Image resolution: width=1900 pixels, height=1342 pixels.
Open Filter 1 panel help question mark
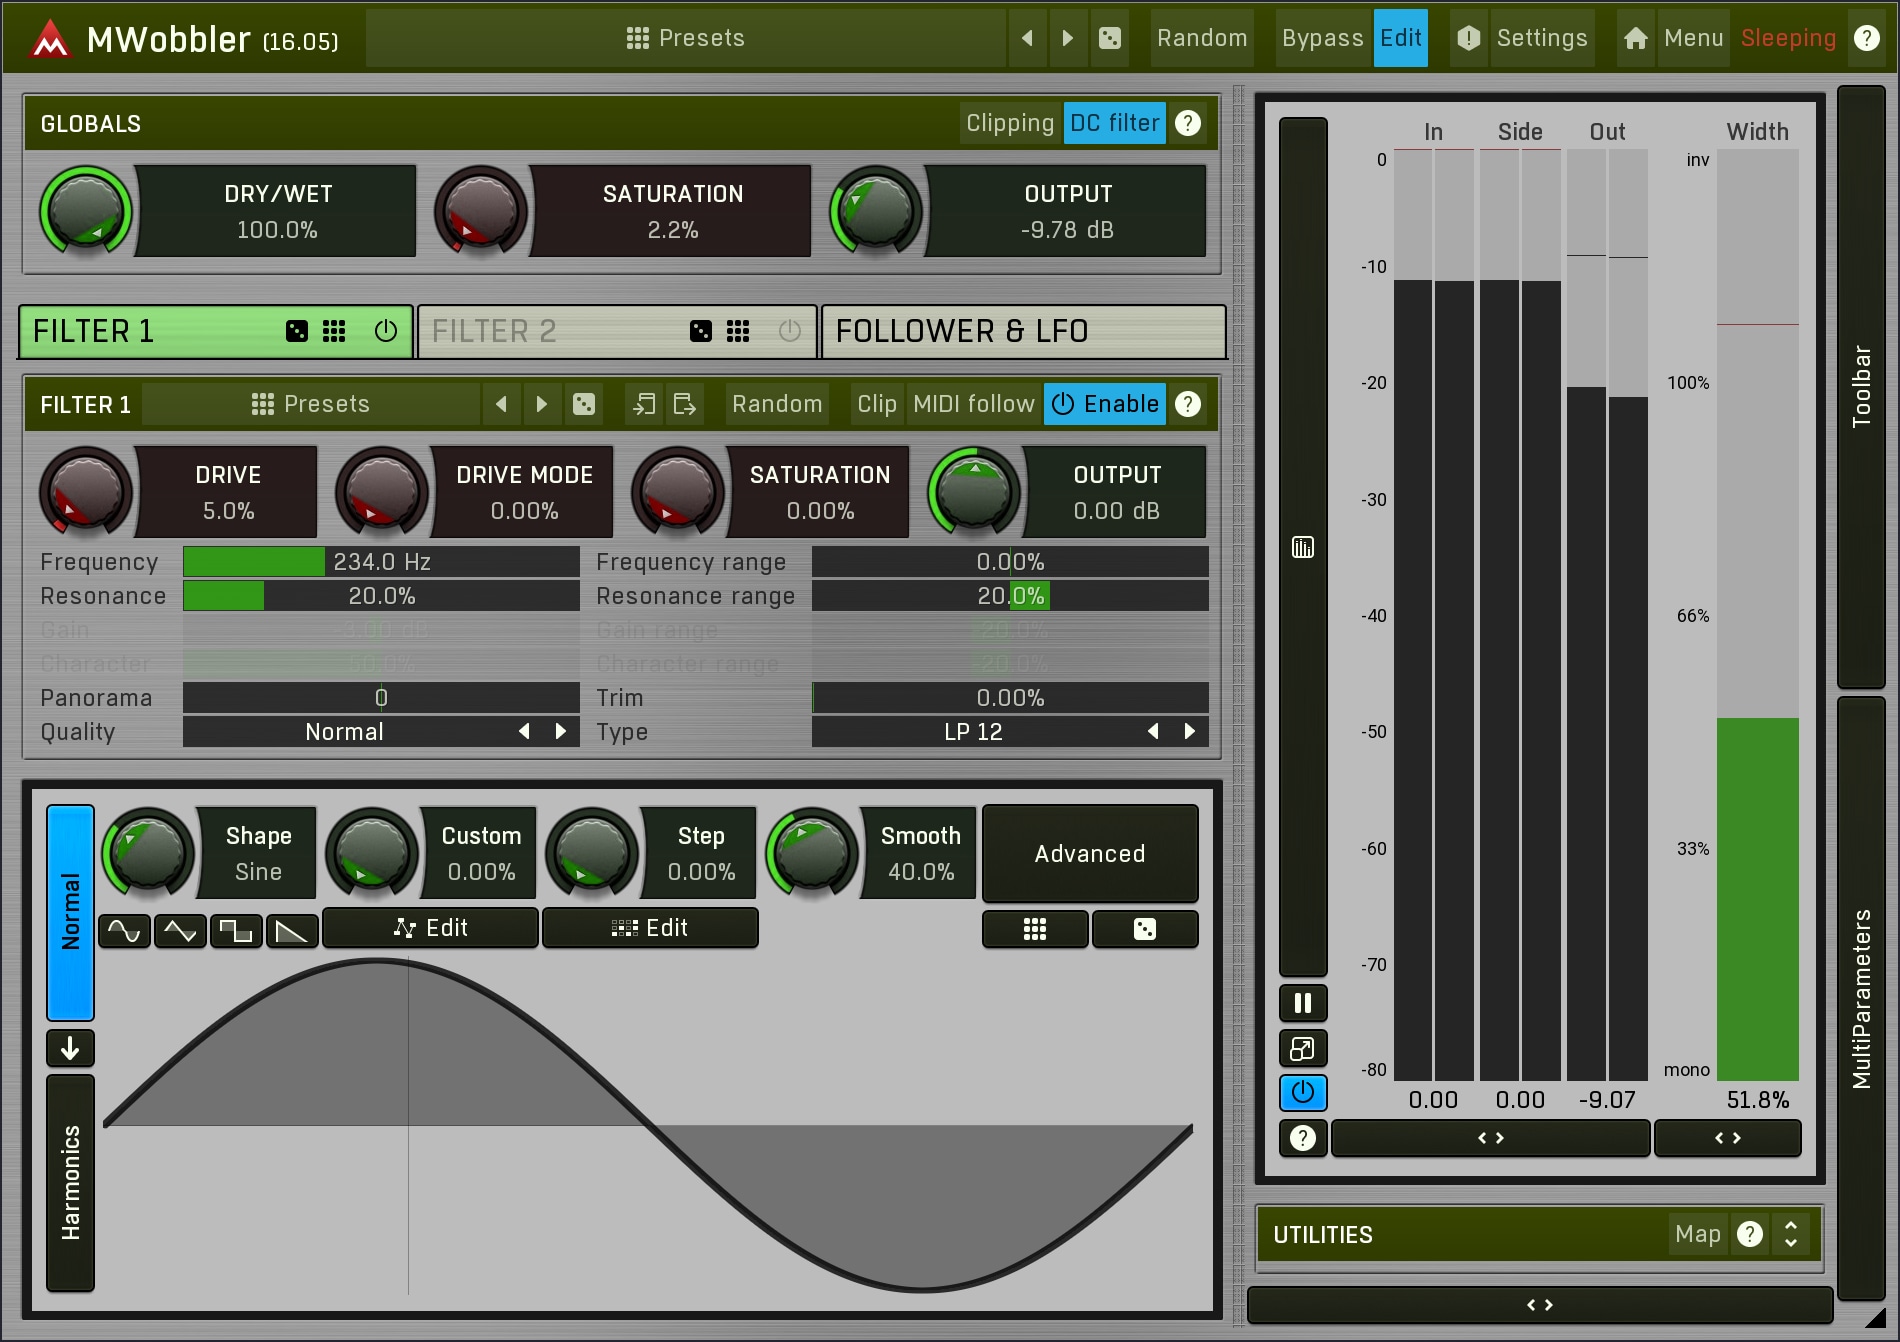(x=1187, y=404)
